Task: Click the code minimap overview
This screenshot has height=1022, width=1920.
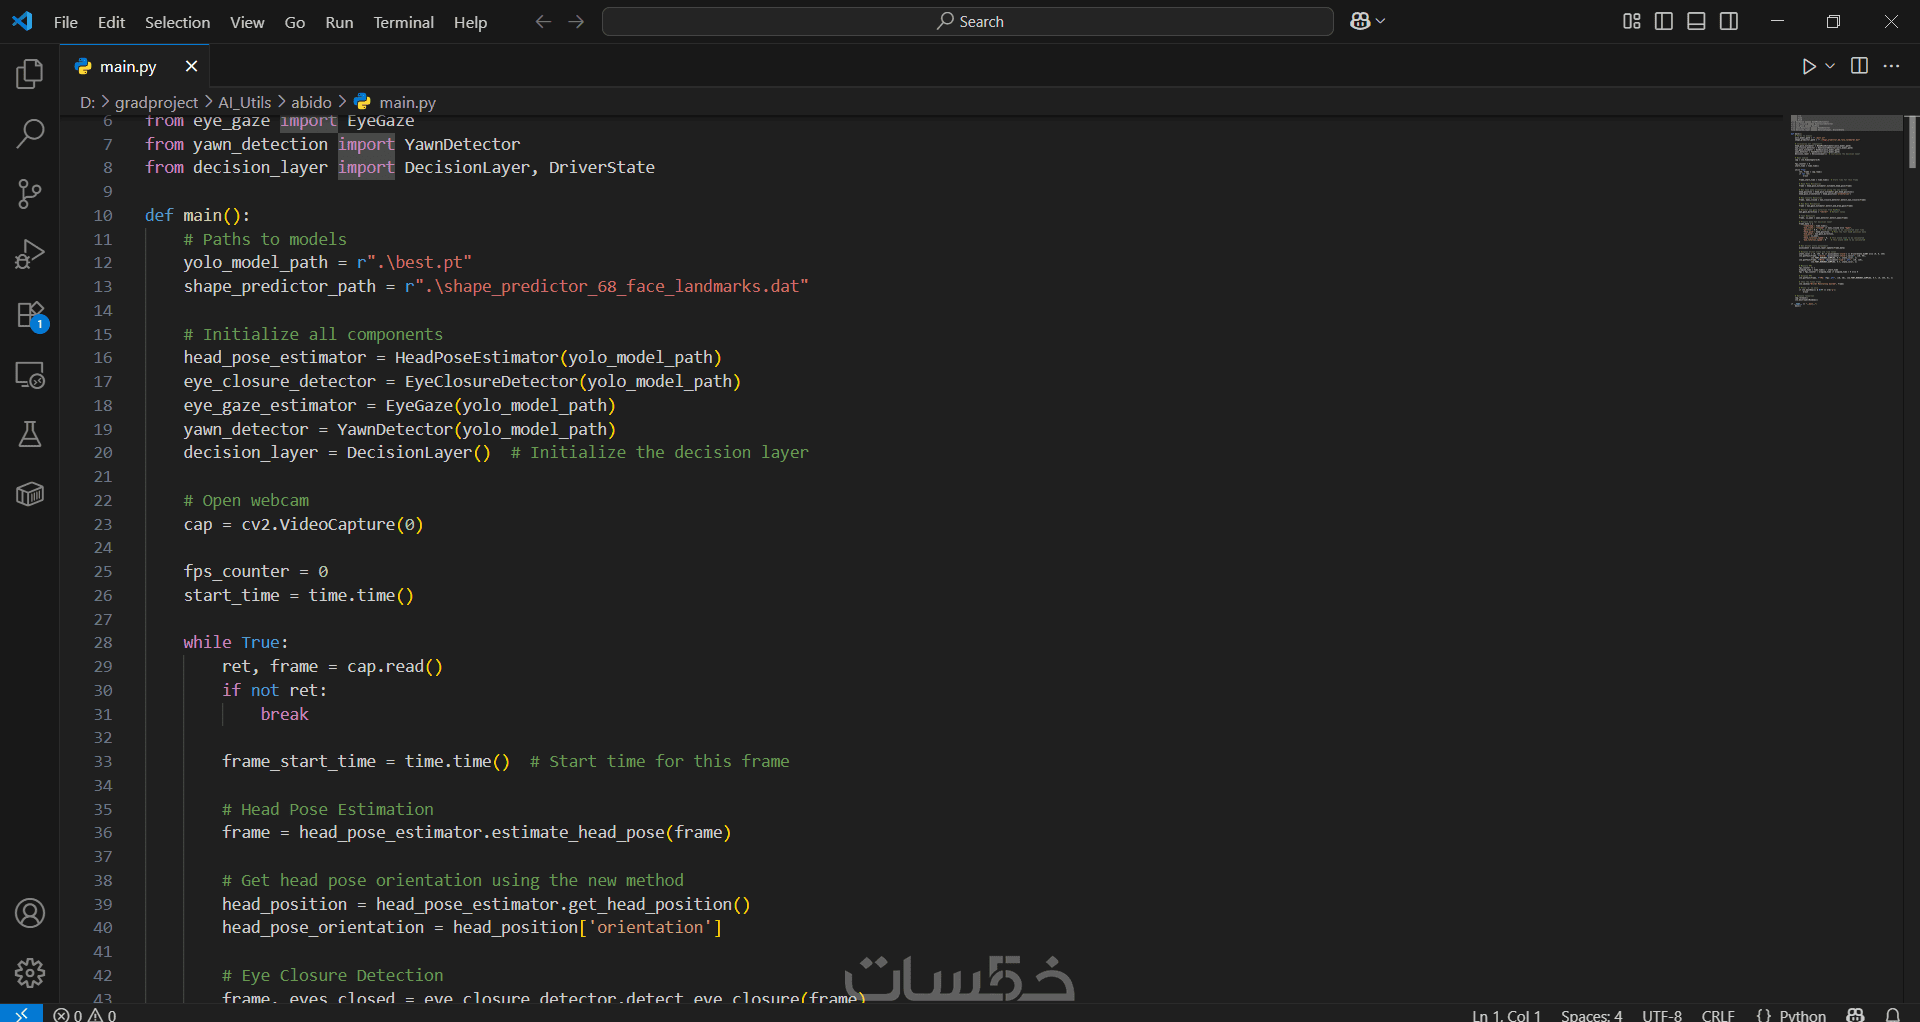Action: 1846,210
